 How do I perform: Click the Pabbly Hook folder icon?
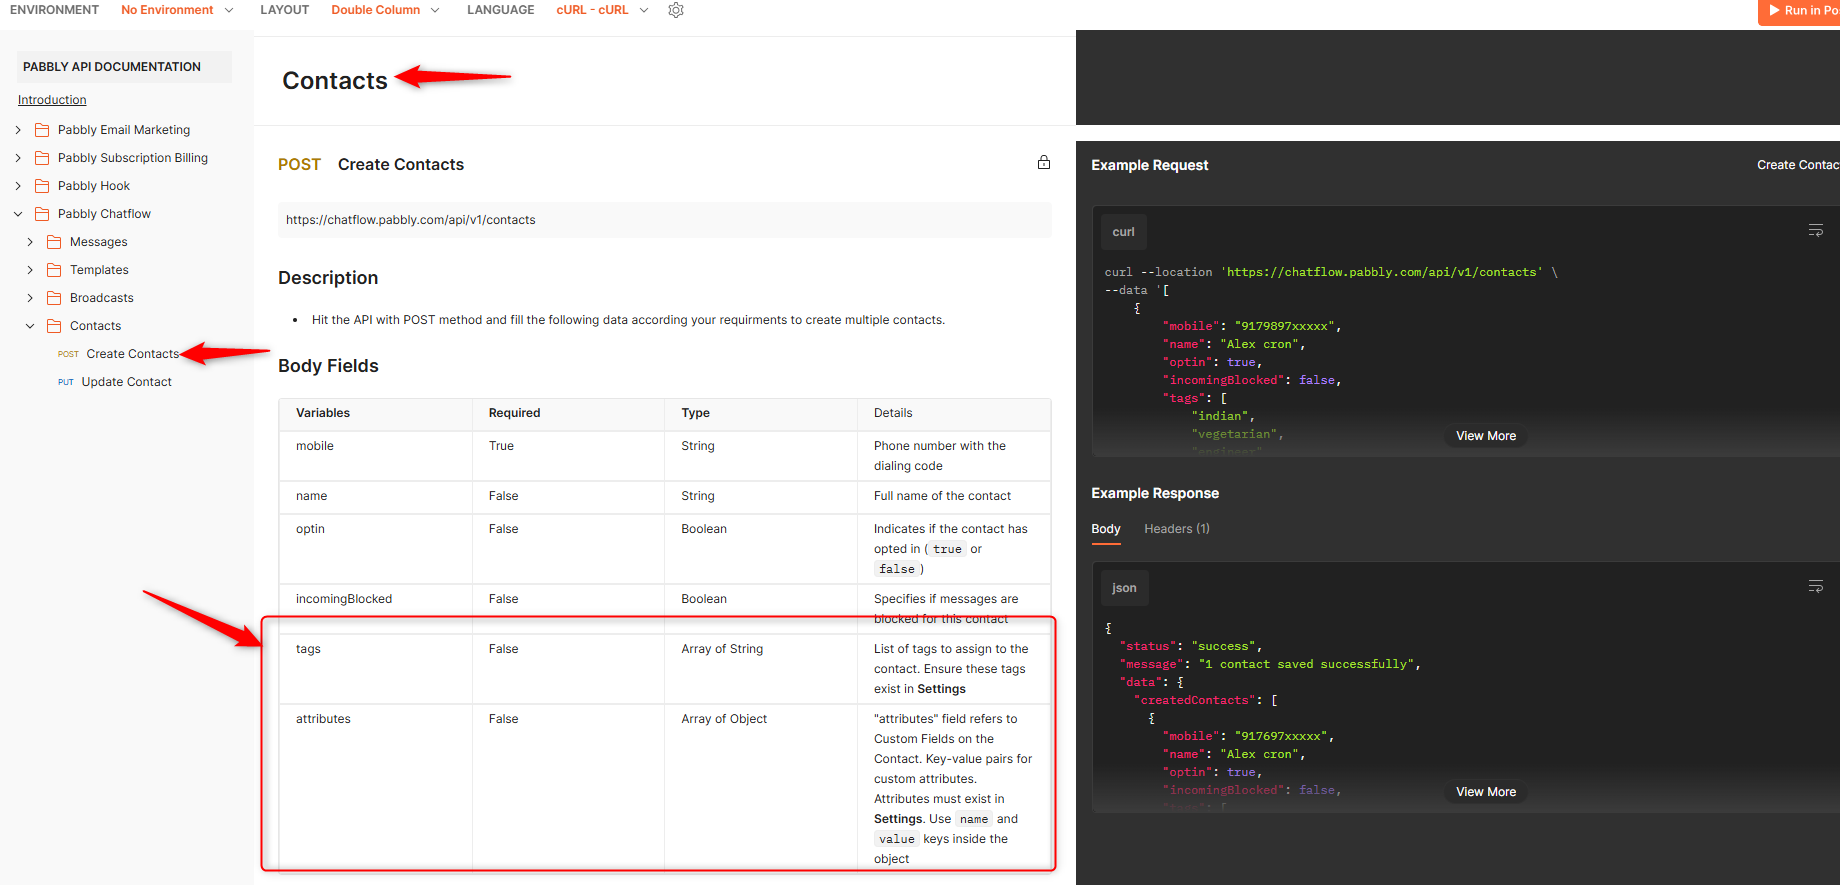[42, 186]
